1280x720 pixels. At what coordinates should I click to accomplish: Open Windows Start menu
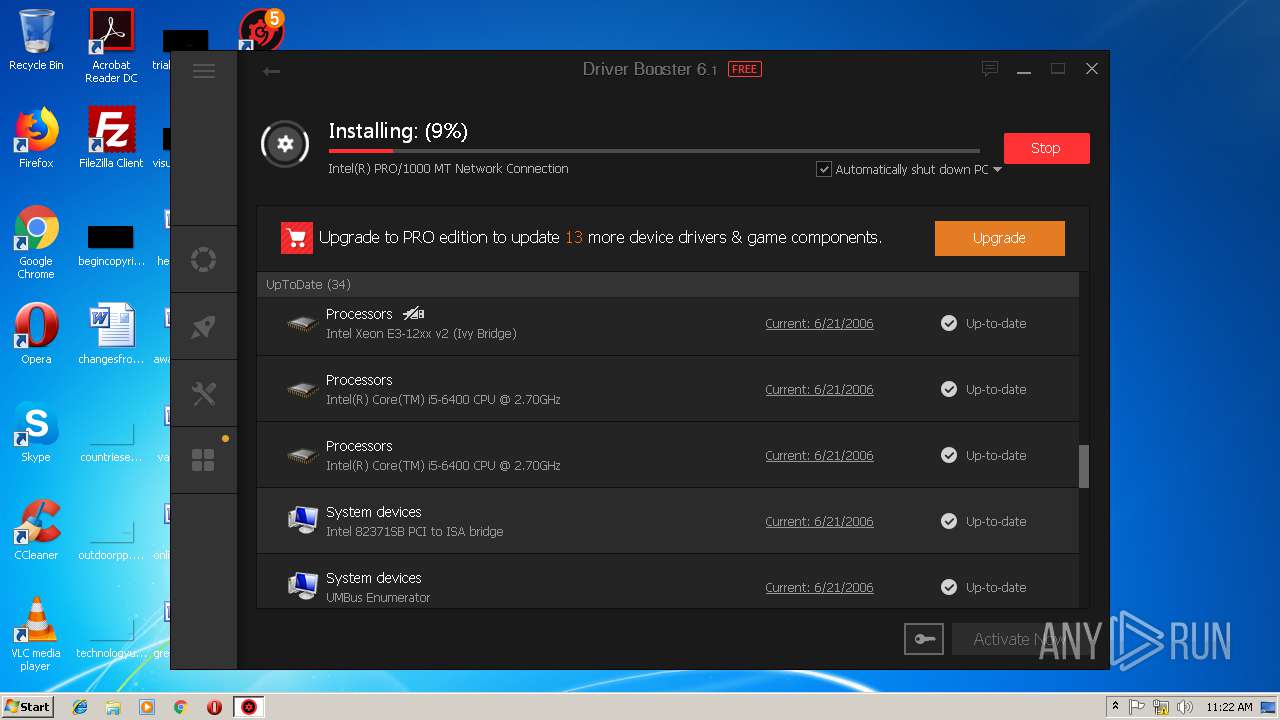click(27, 707)
